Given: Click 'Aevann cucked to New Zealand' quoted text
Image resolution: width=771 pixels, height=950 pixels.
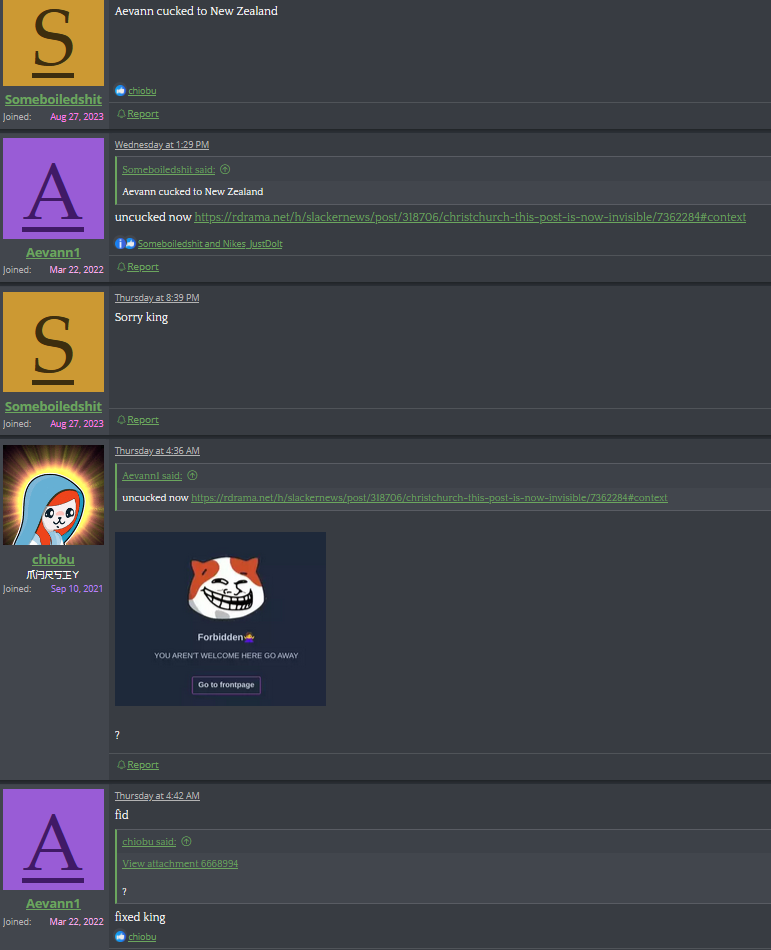Looking at the screenshot, I should pos(193,191).
